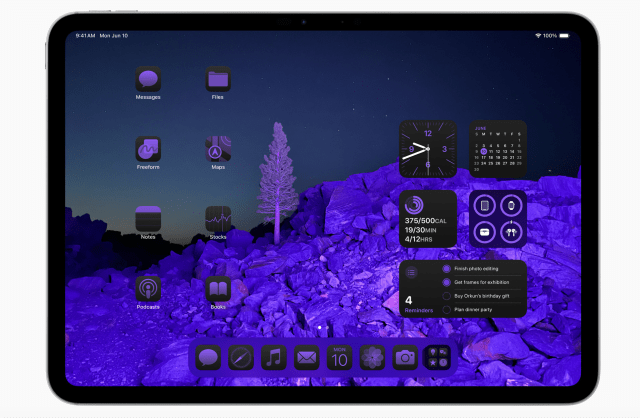
Task: Launch Music from the dock
Action: click(x=274, y=358)
